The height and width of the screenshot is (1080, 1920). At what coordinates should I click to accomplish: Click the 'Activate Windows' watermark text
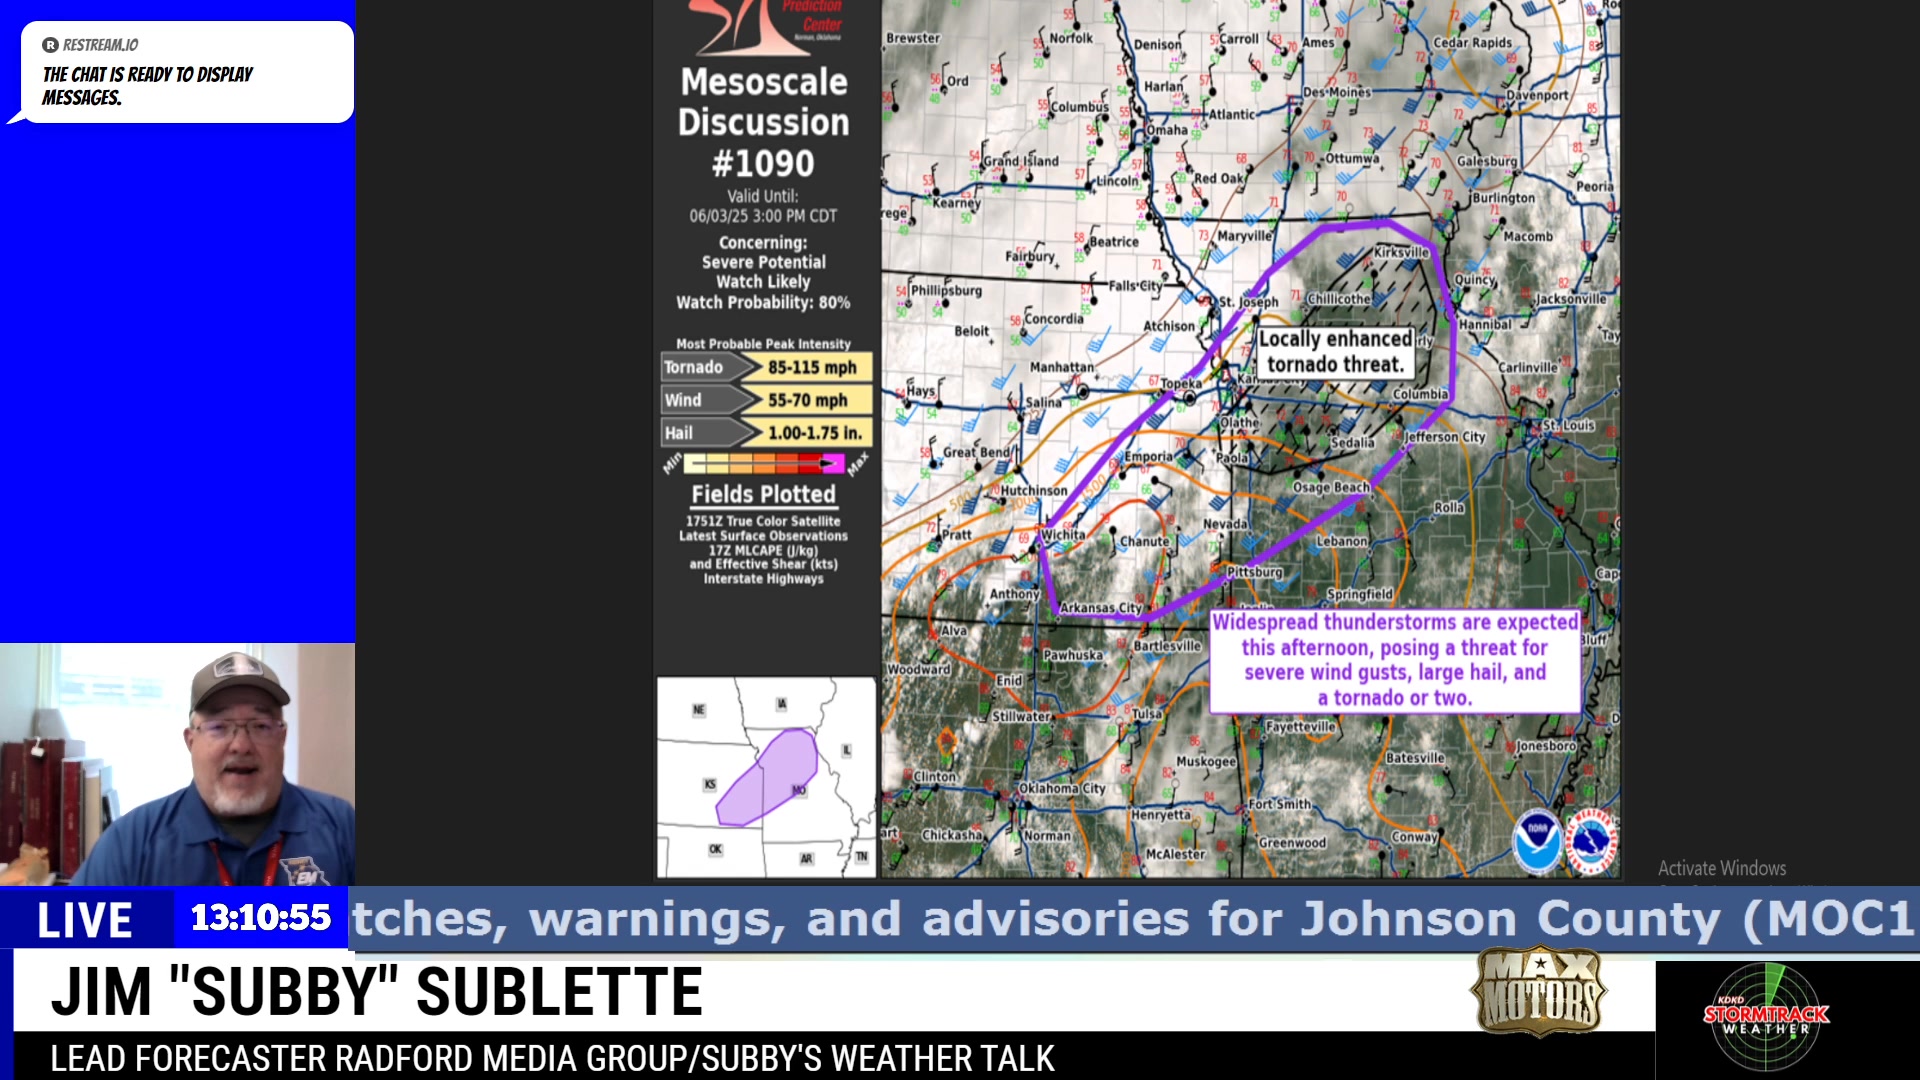click(x=1722, y=868)
